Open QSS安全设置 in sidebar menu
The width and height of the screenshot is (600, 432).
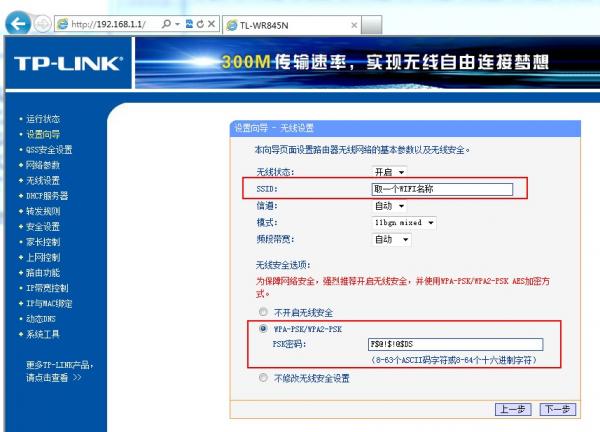tap(49, 150)
